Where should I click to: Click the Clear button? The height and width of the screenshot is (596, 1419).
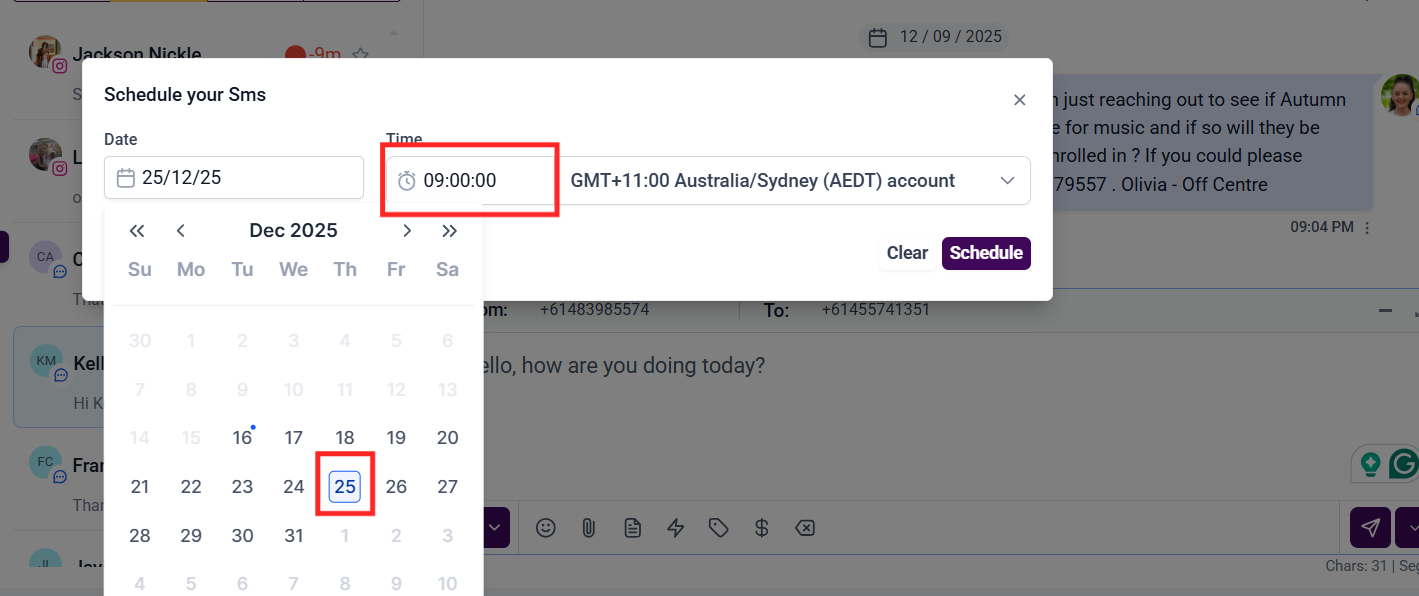(x=907, y=253)
